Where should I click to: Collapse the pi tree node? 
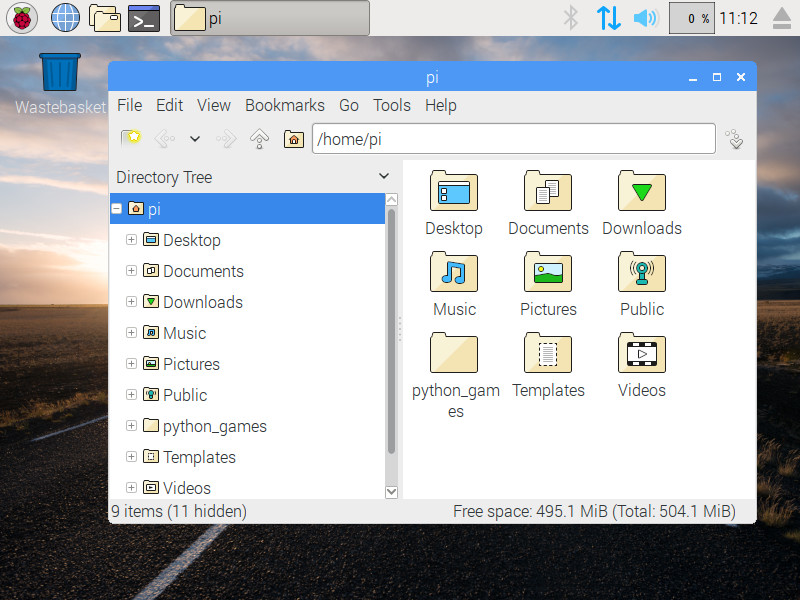coord(117,208)
